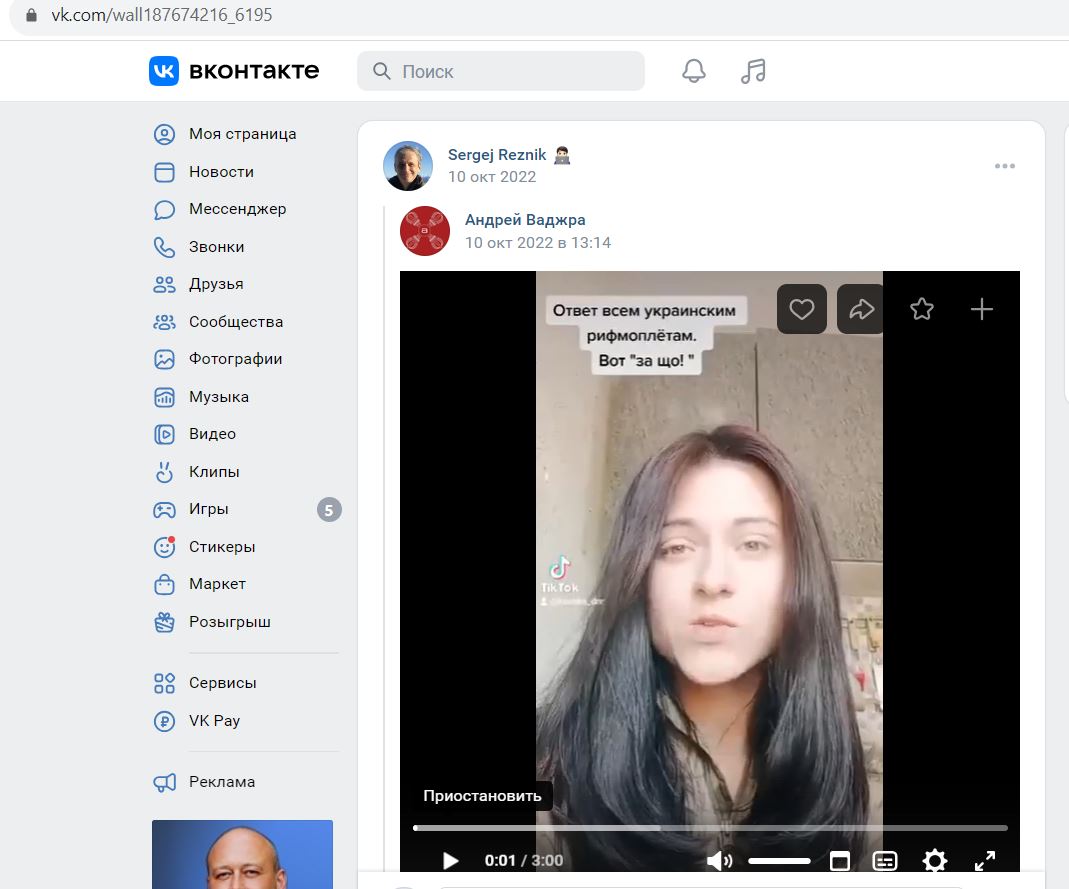Viewport: 1069px width, 889px height.
Task: Click the Музыка sidebar icon
Action: [164, 397]
